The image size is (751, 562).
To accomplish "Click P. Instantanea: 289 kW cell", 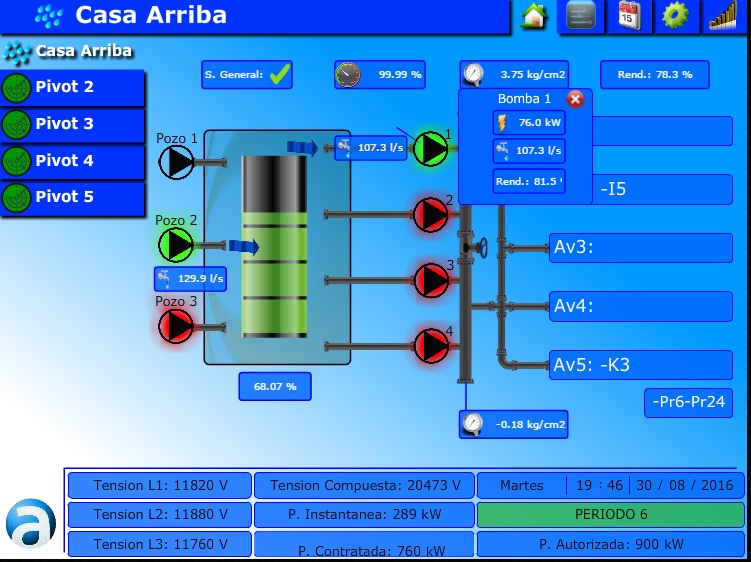I will coord(364,515).
